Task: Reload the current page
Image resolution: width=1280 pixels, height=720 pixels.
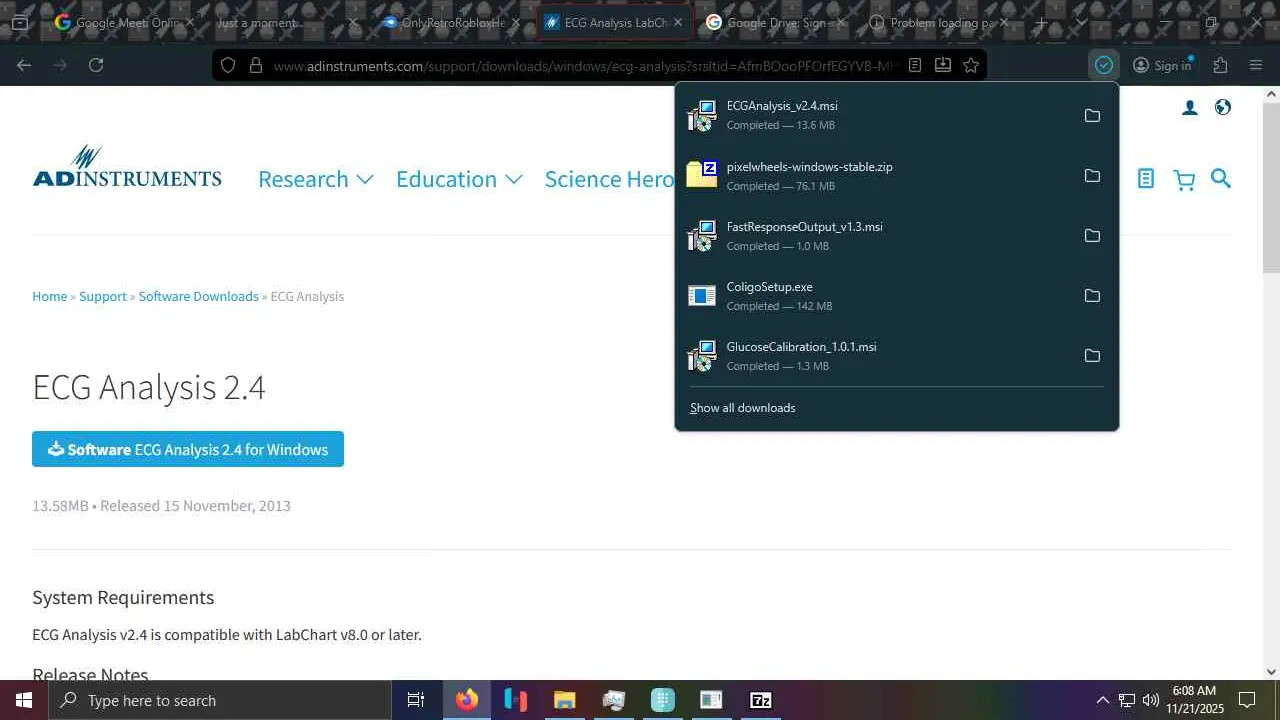Action: click(x=96, y=65)
